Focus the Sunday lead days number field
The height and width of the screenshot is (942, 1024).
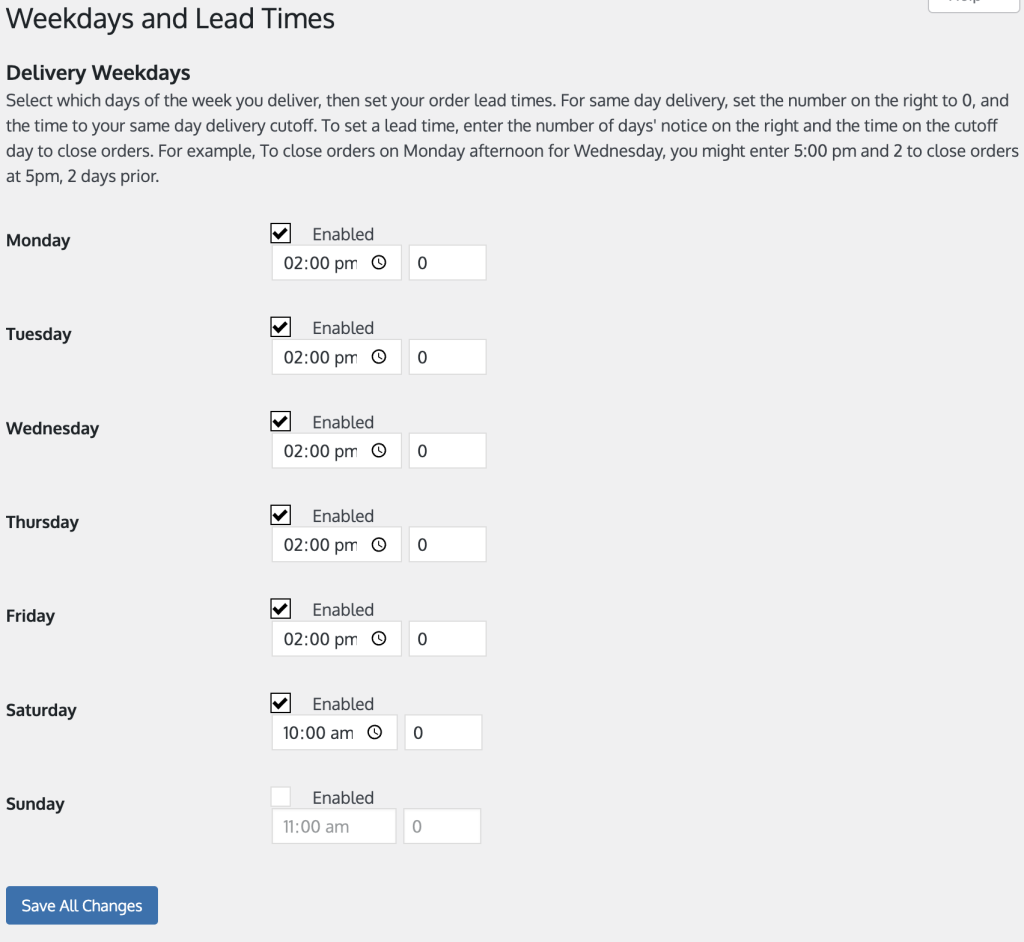click(x=442, y=826)
